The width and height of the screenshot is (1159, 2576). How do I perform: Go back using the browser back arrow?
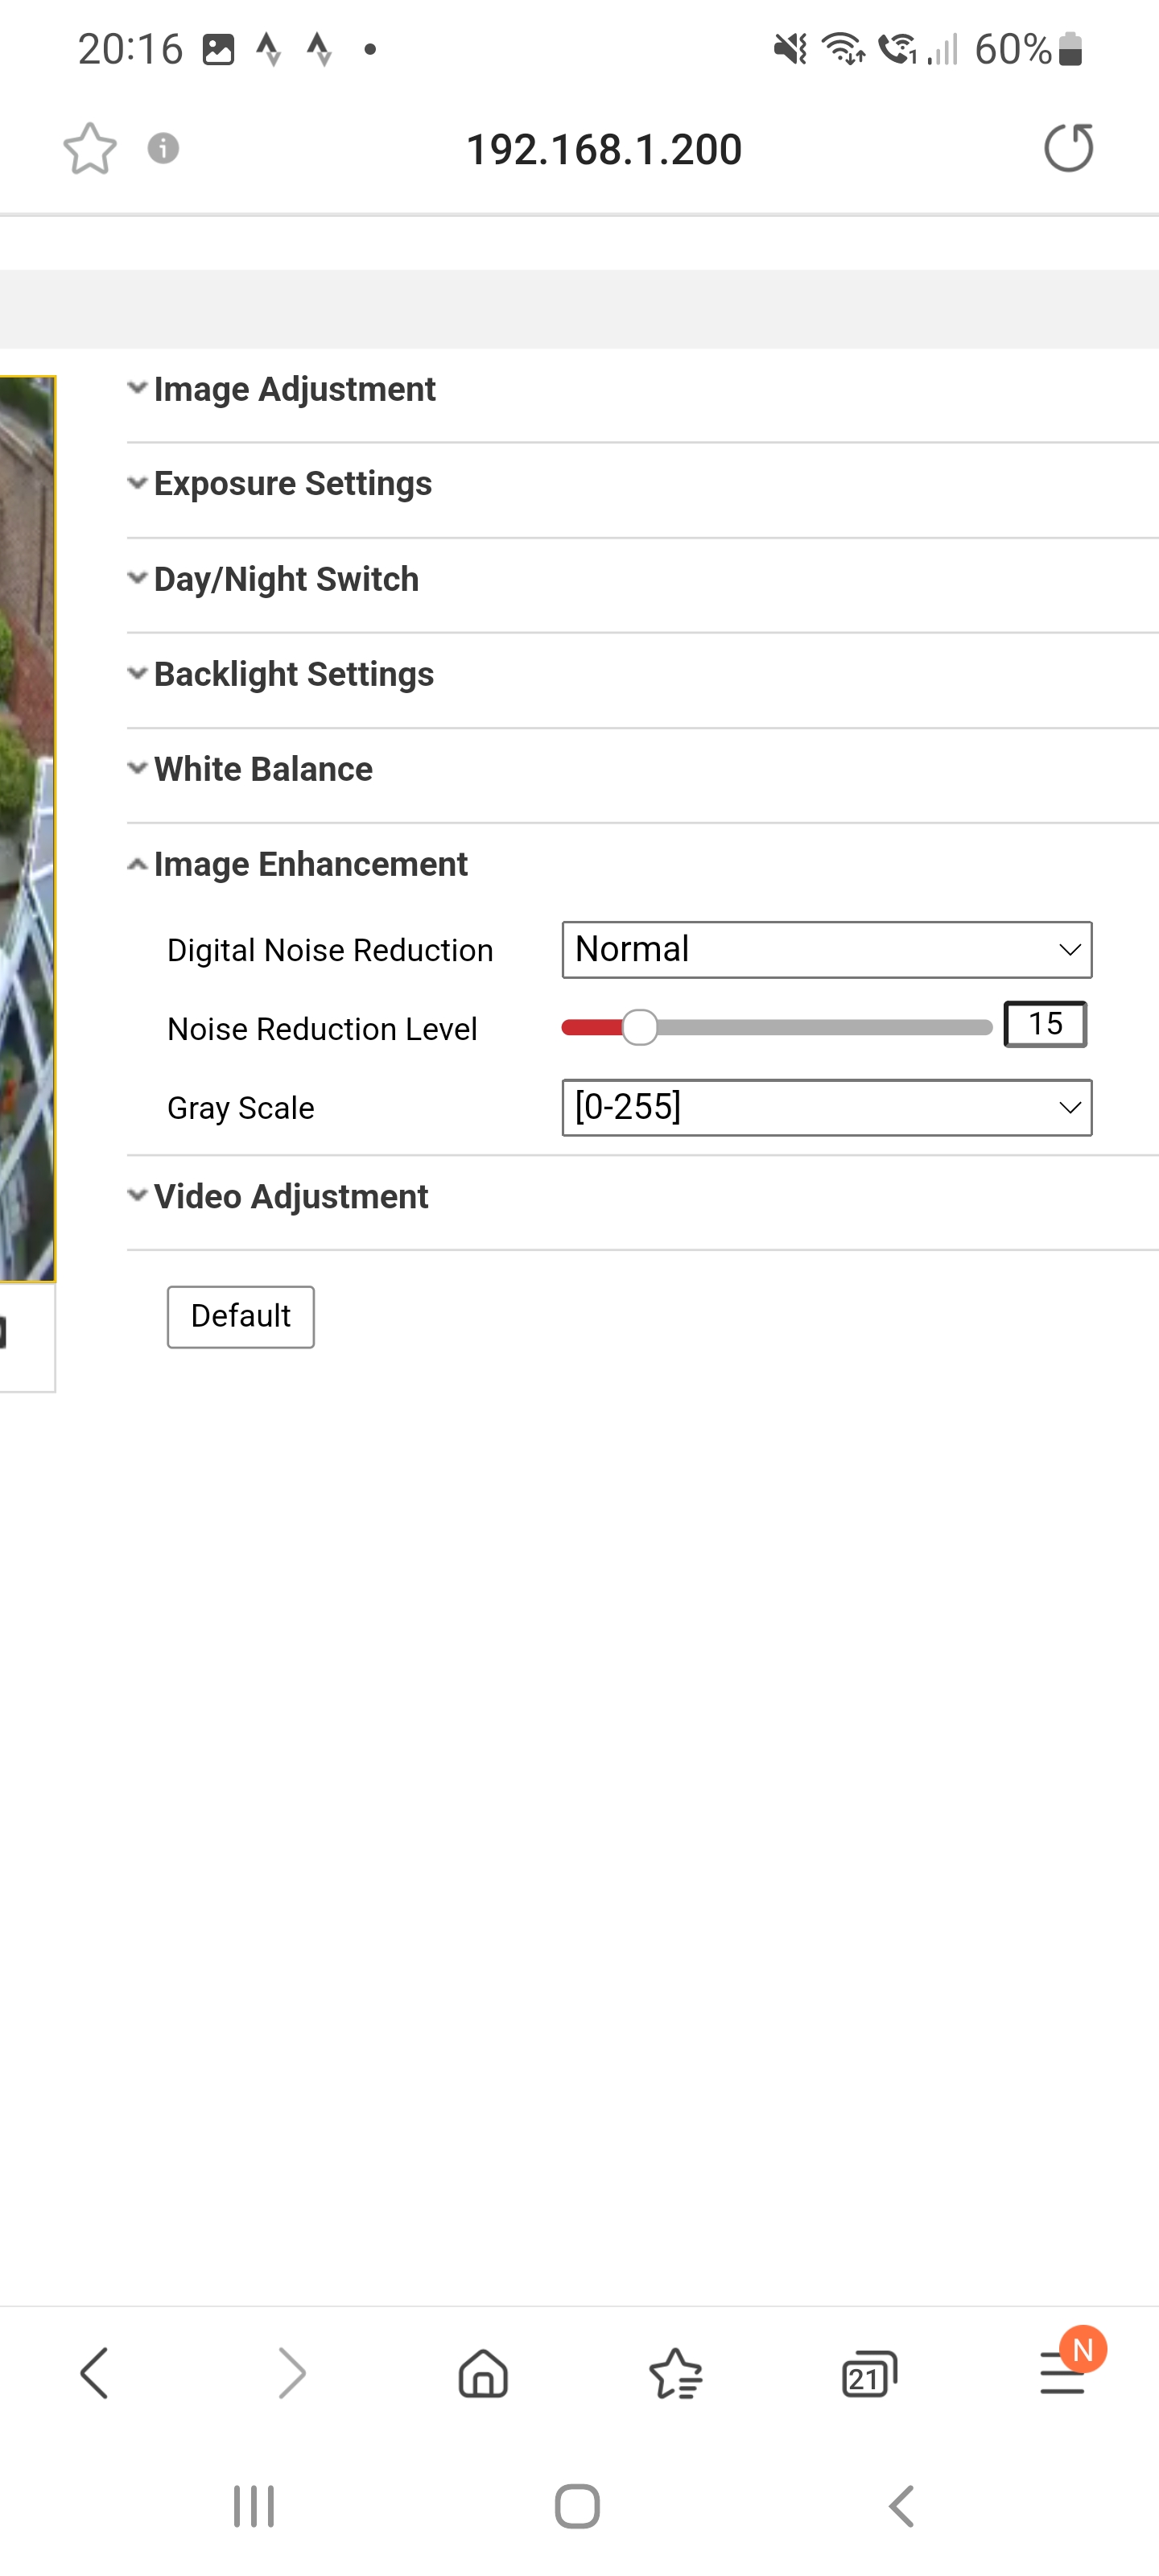point(94,2373)
